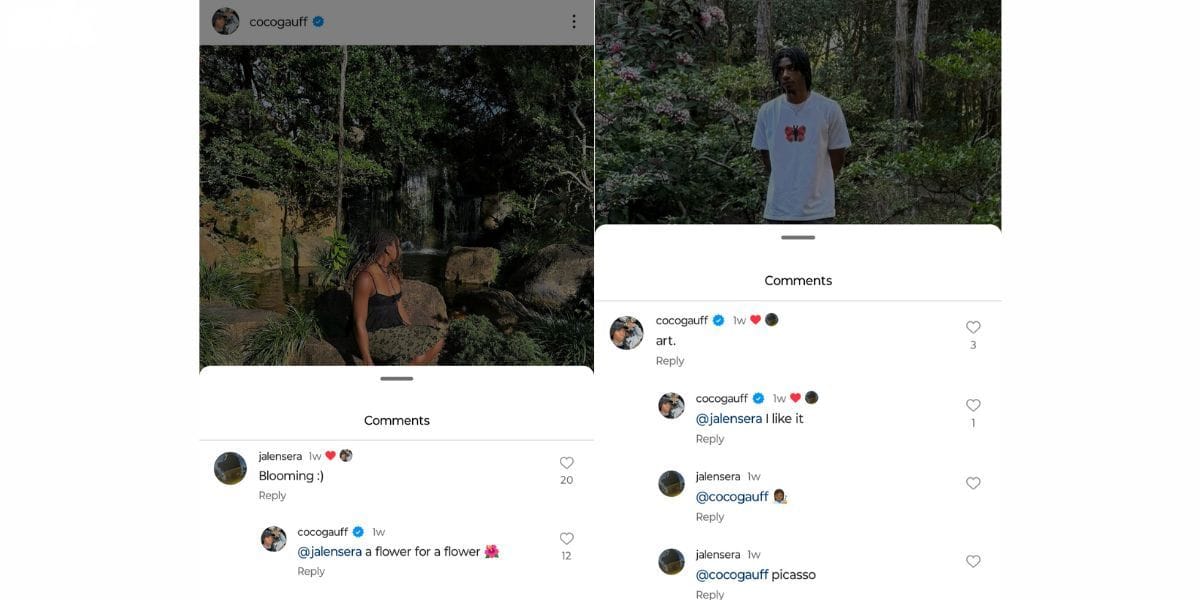This screenshot has width=1200, height=600.
Task: View the 20 likes on the Blooming comment
Action: [566, 480]
